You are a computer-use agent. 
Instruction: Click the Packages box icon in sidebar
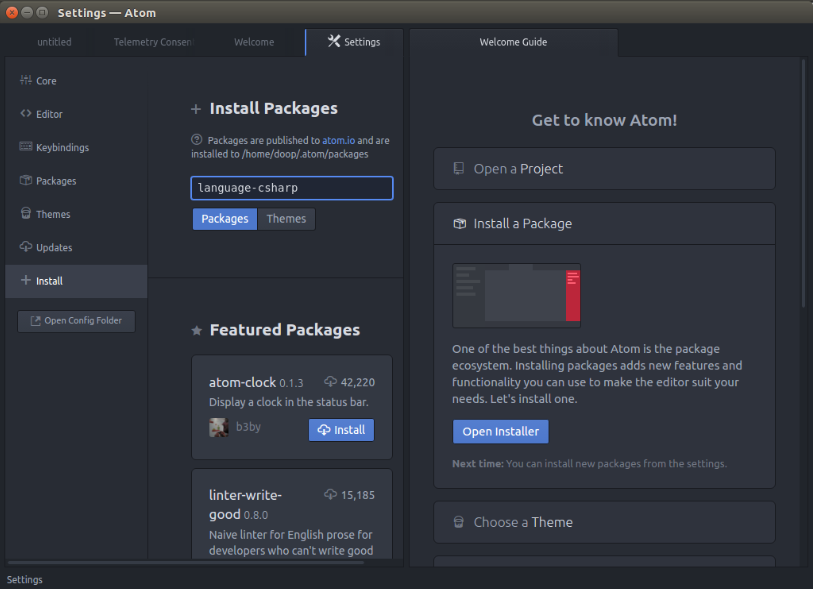click(x=25, y=180)
